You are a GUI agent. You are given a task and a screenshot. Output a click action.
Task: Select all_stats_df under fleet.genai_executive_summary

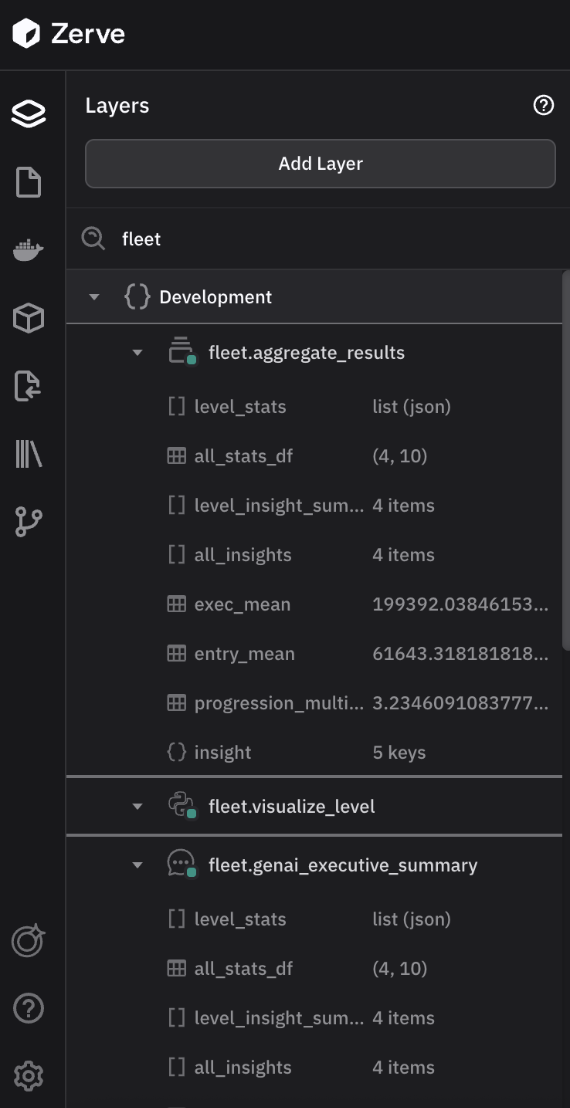click(243, 969)
